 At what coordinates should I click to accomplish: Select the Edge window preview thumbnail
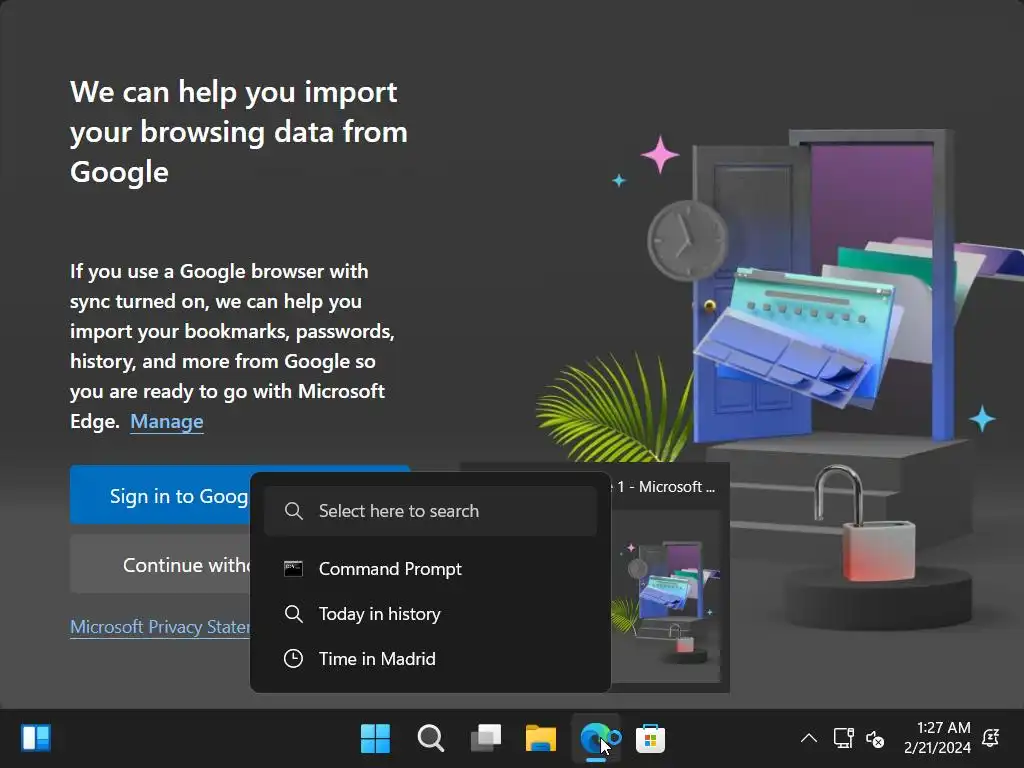666,596
